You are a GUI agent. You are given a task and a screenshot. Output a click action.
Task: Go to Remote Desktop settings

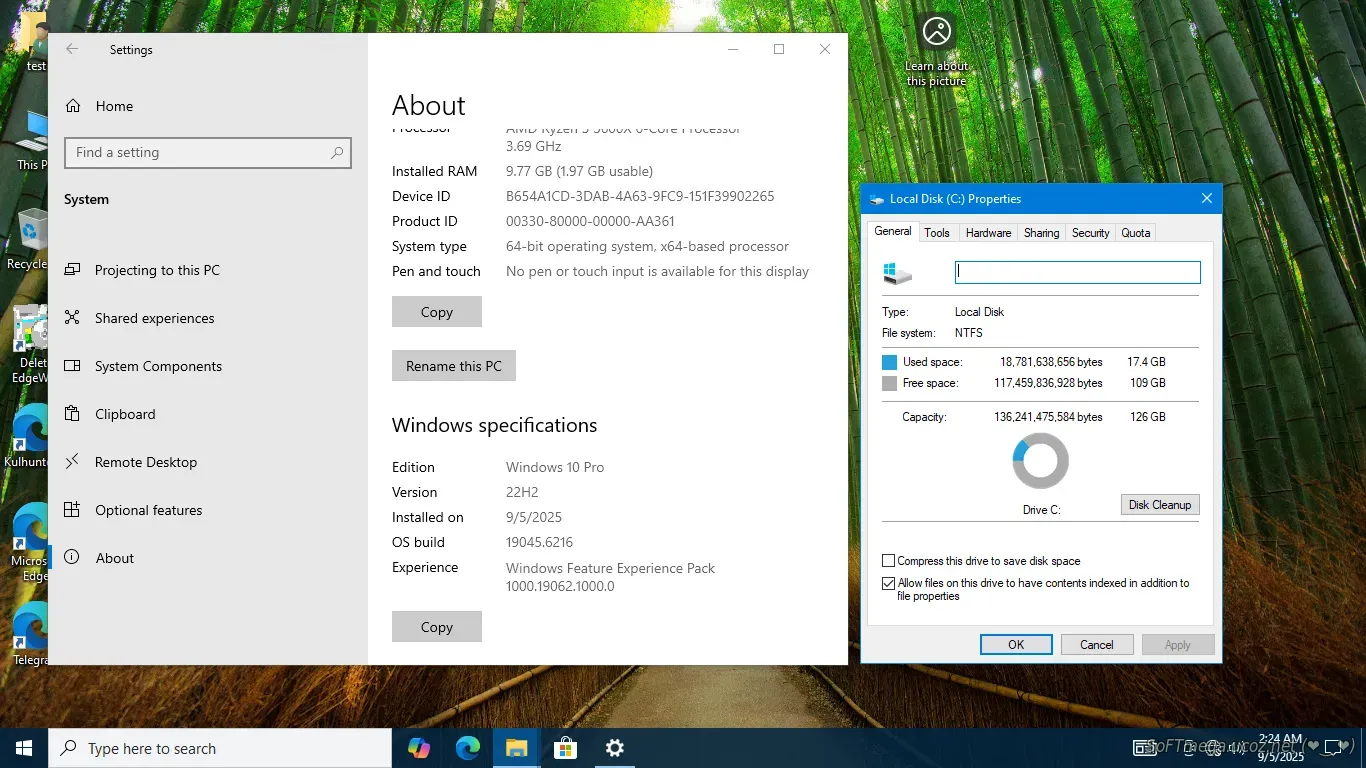(145, 462)
